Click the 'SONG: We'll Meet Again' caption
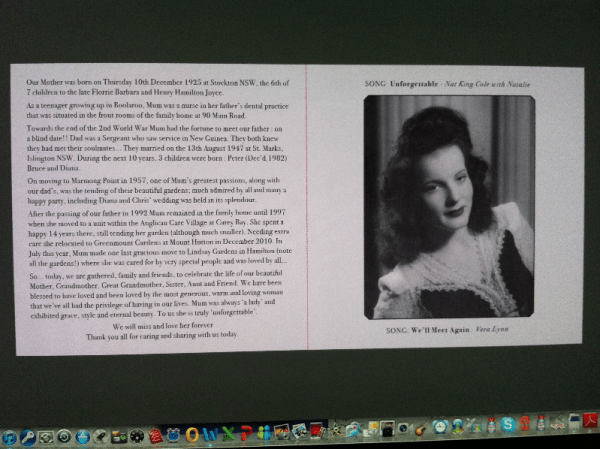Viewport: 600px width, 449px height. point(447,330)
